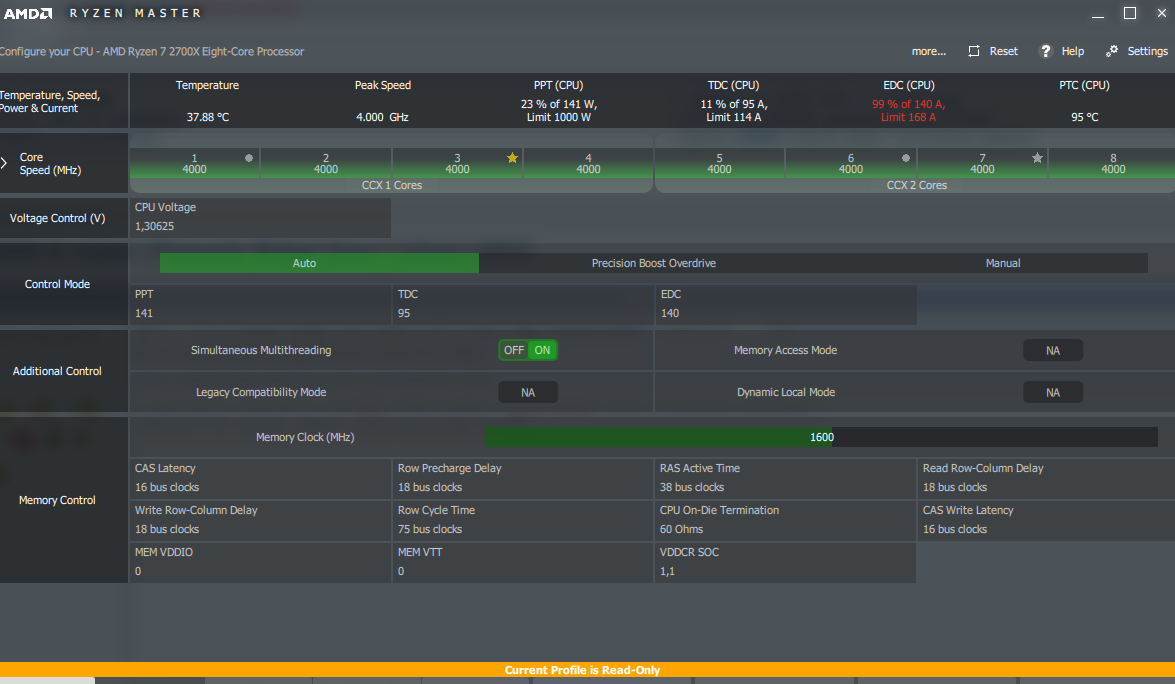Switch to Manual control mode
Viewport: 1175px width, 684px height.
pos(1003,263)
